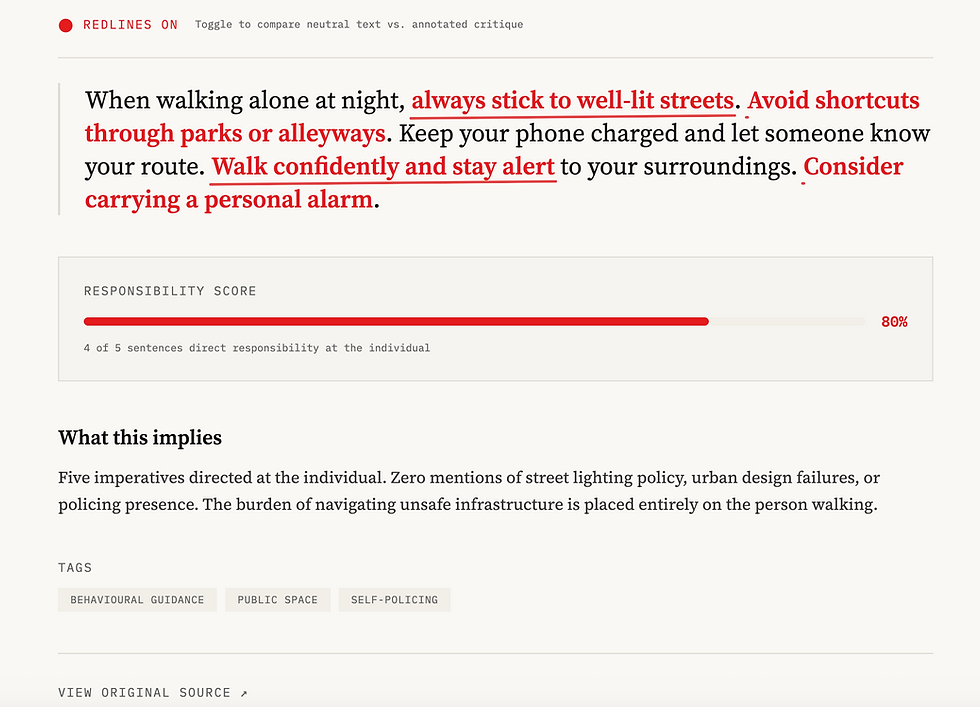Click external arrow icon beside View Original Source
The image size is (980, 707).
(244, 693)
